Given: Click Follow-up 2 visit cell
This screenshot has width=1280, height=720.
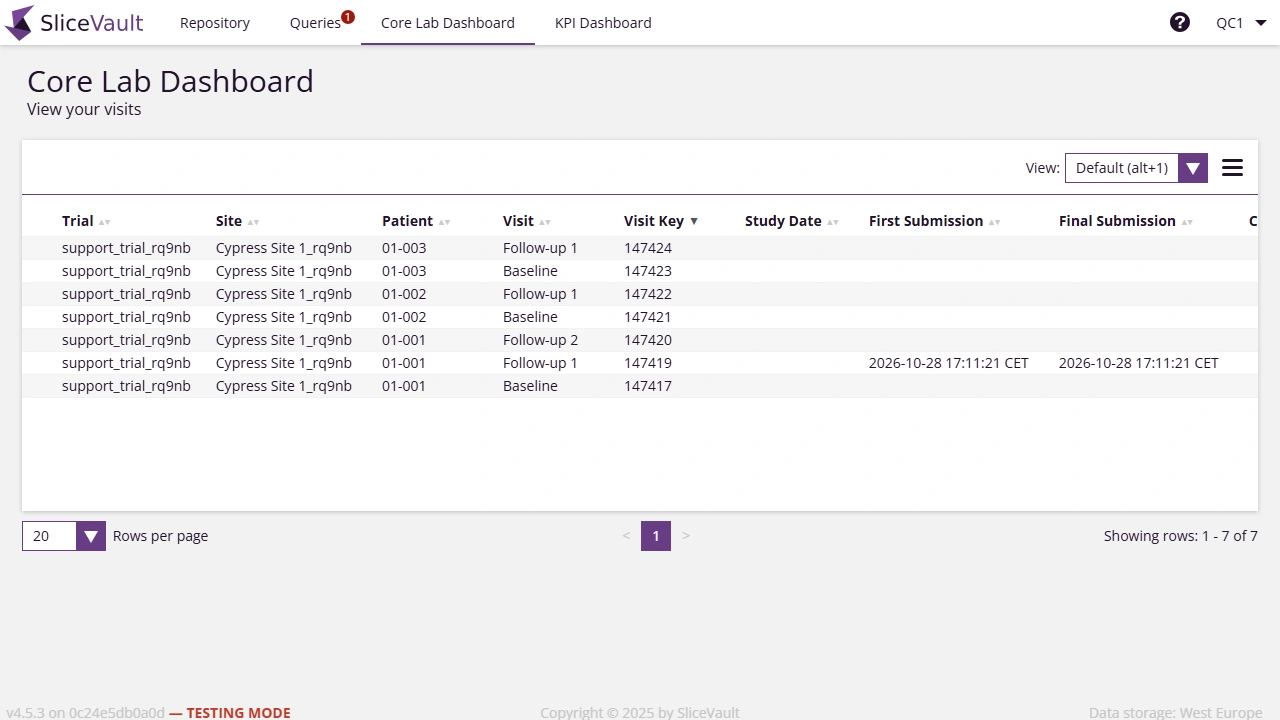Looking at the screenshot, I should coord(540,340).
